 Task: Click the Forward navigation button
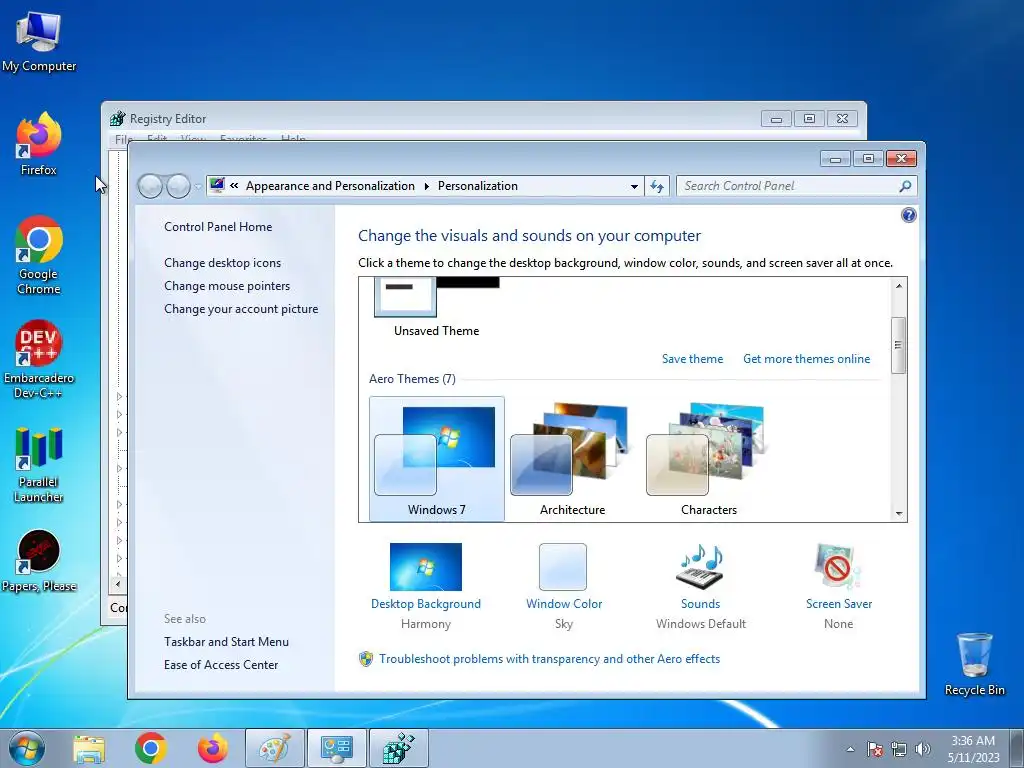click(x=178, y=186)
